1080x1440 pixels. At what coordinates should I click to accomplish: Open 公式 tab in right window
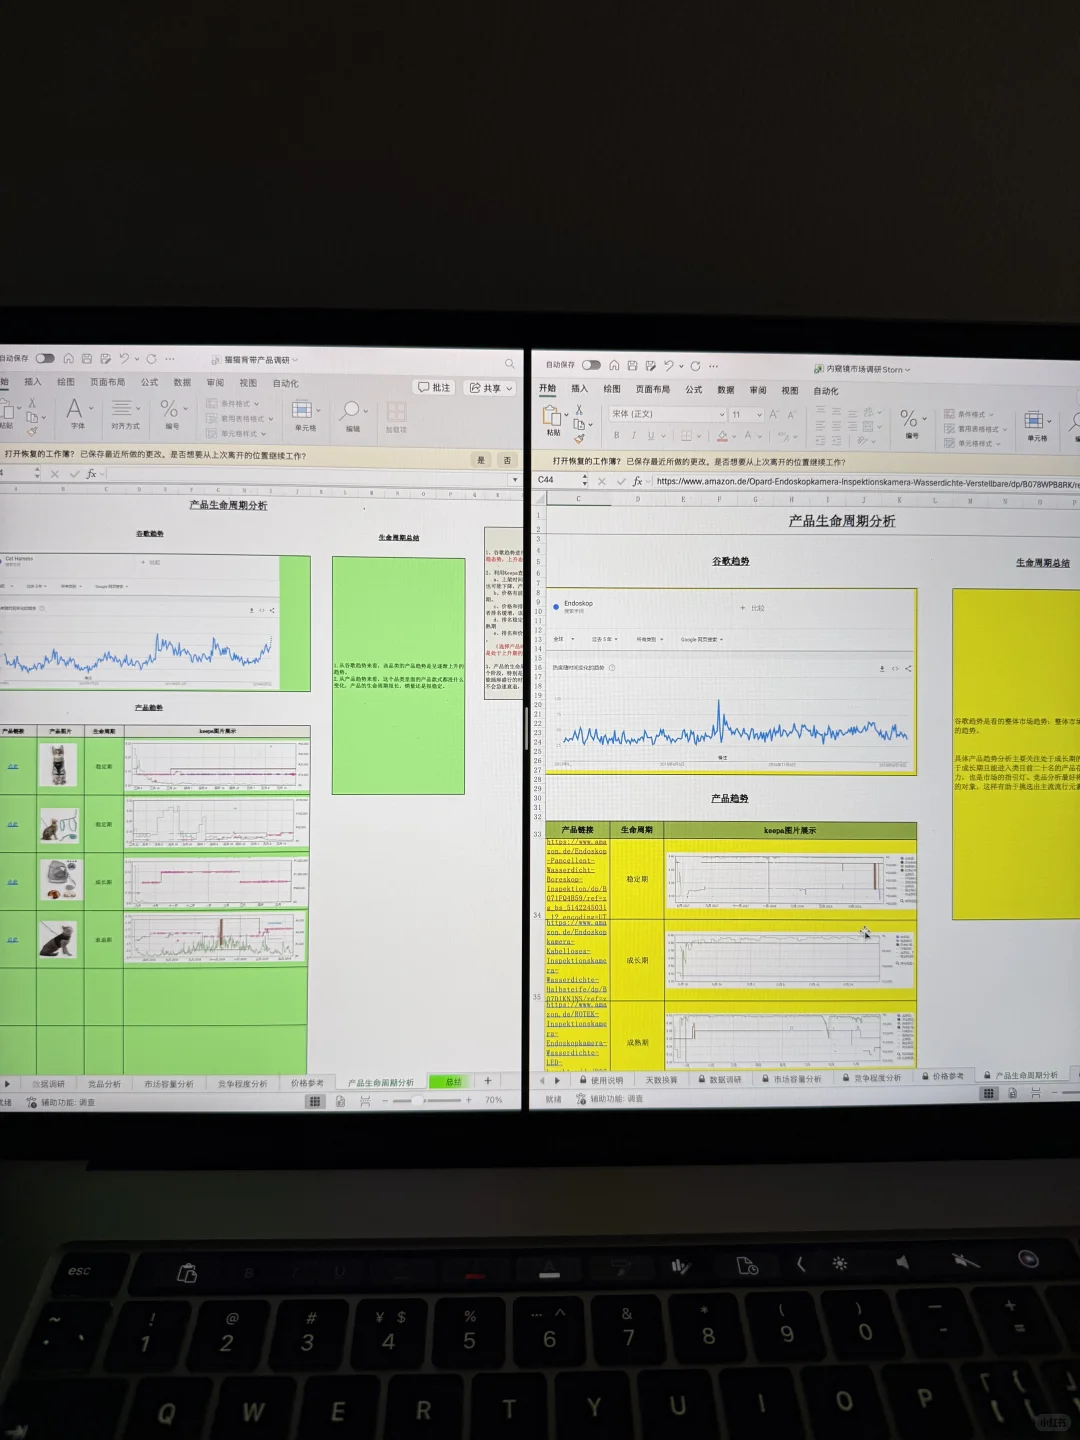(694, 390)
